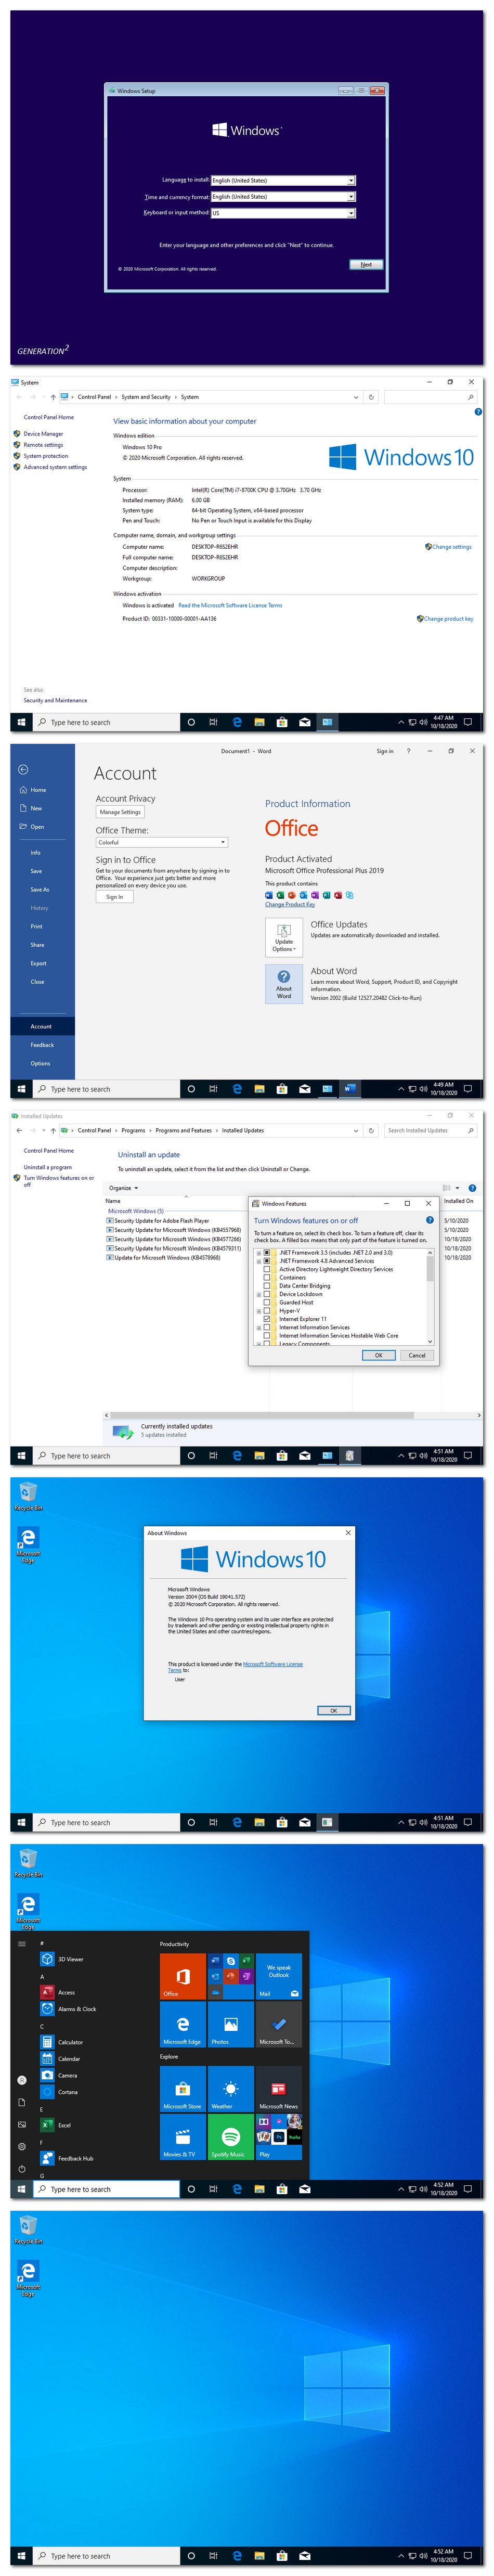Select Security Update for Adobe Flash Player row
This screenshot has width=494, height=2576.
(161, 1221)
